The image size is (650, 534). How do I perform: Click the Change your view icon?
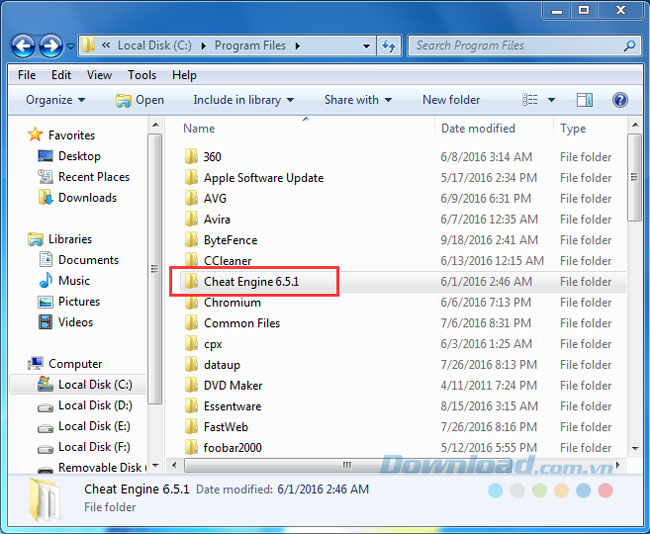tap(532, 100)
